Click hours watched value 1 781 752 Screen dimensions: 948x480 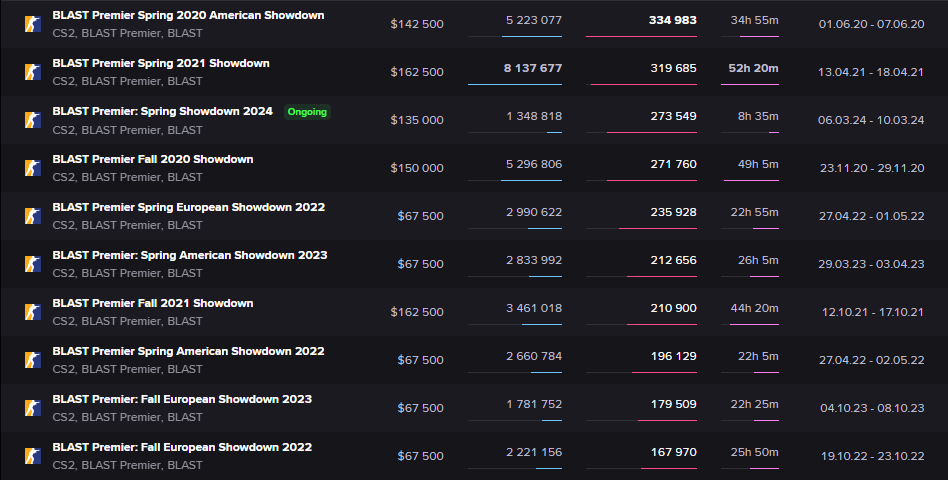pyautogui.click(x=534, y=404)
